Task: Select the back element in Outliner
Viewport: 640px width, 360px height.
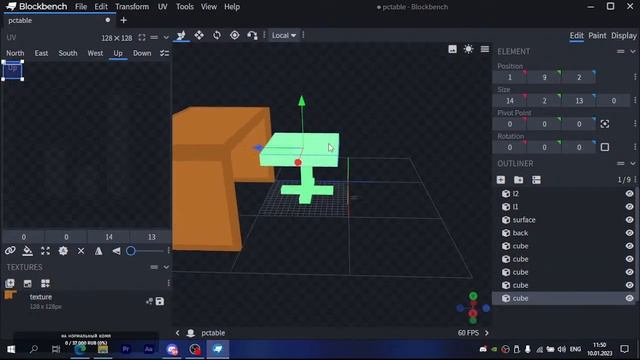Action: [x=564, y=233]
